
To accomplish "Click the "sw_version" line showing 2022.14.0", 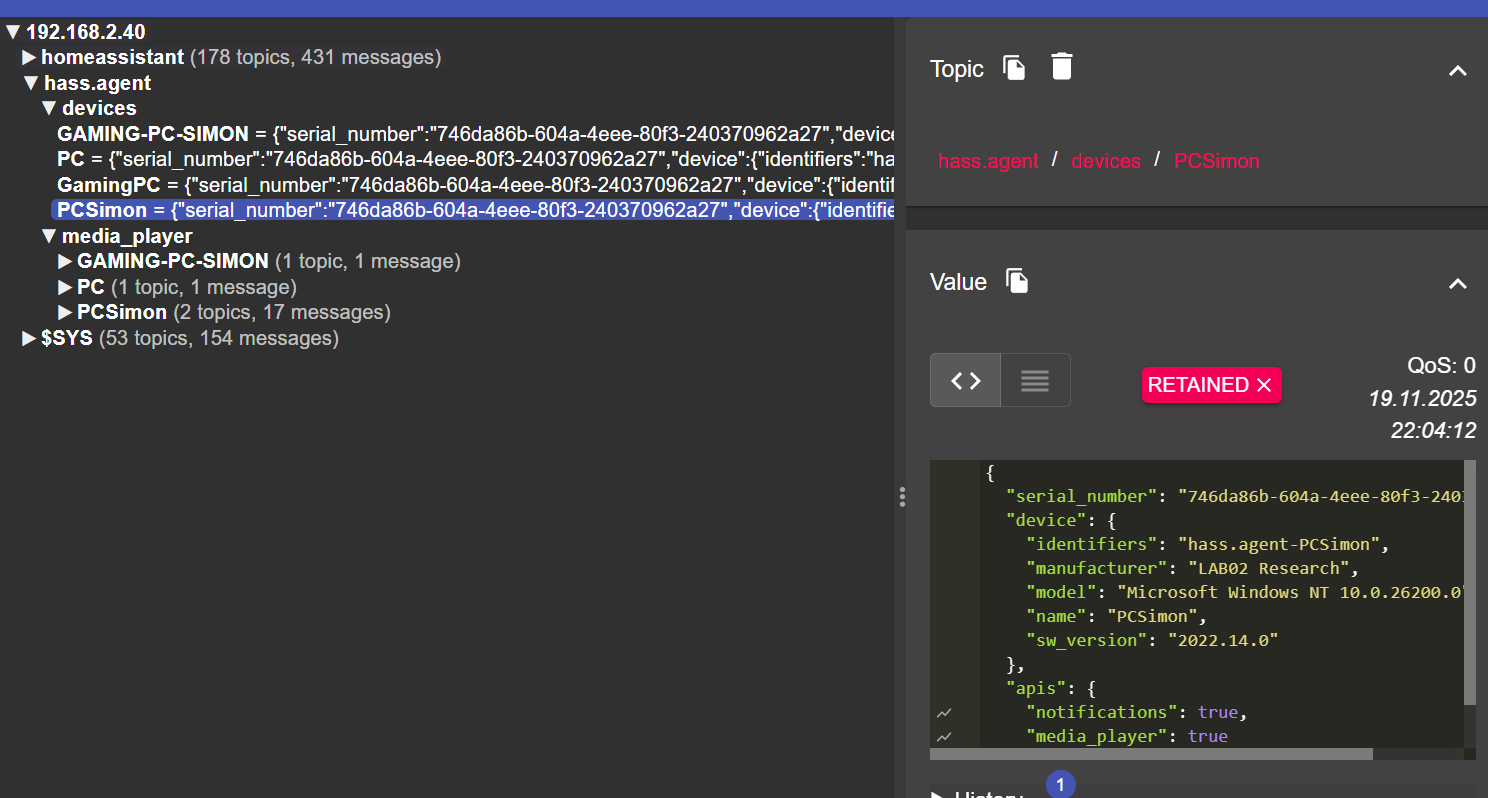I will (x=1152, y=640).
